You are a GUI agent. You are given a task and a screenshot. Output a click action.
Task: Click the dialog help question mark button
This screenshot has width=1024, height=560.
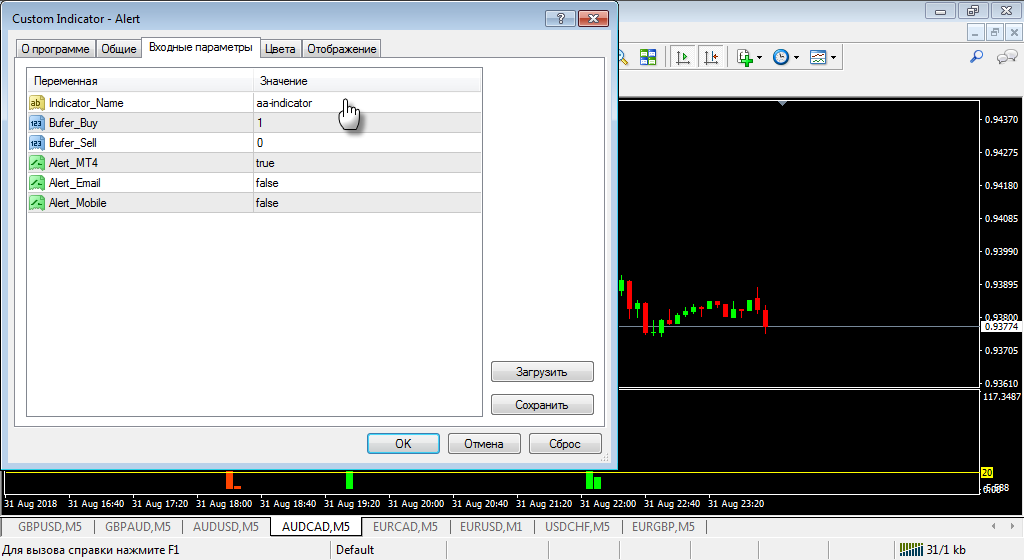tap(560, 18)
